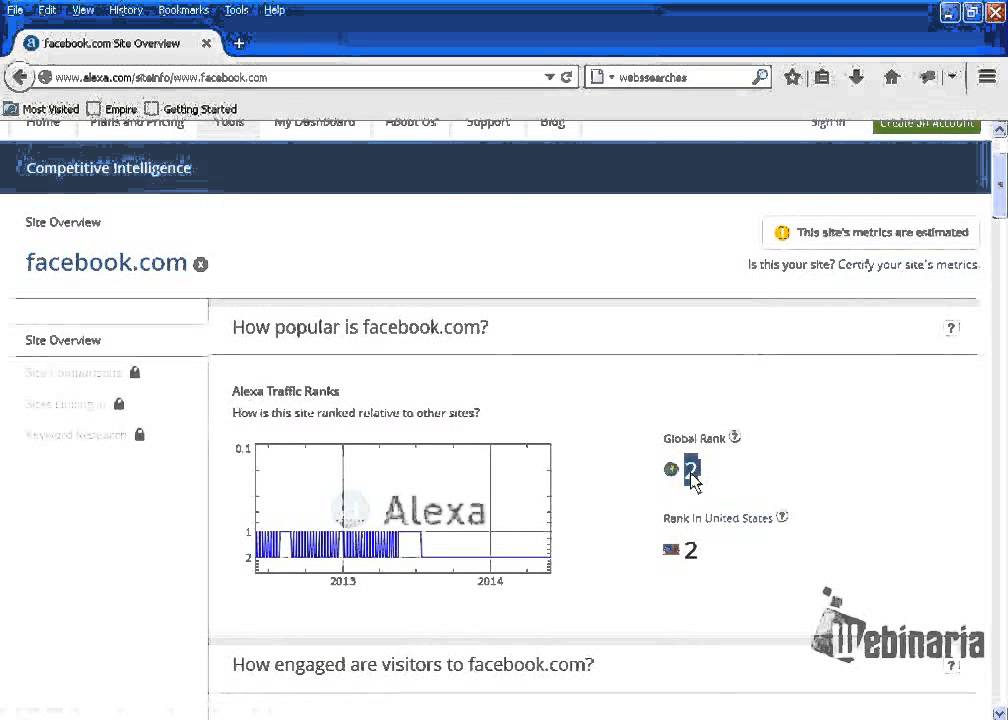Click the highlighted global rank value 2
Image resolution: width=1008 pixels, height=720 pixels.
692,469
